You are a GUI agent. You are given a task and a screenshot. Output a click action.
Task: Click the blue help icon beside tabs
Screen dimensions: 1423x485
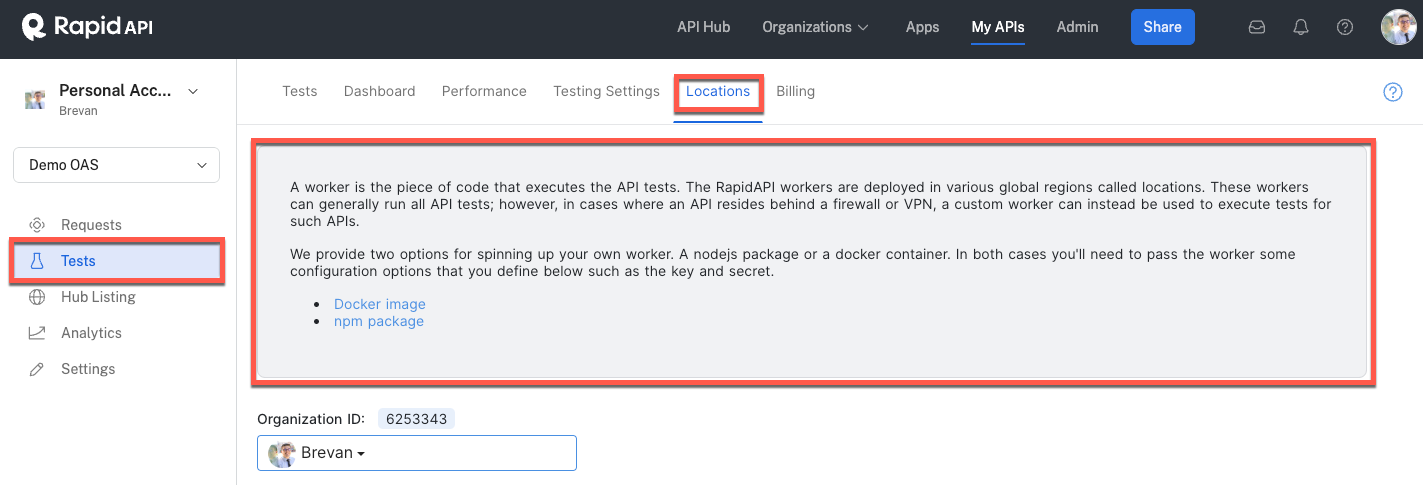1393,92
